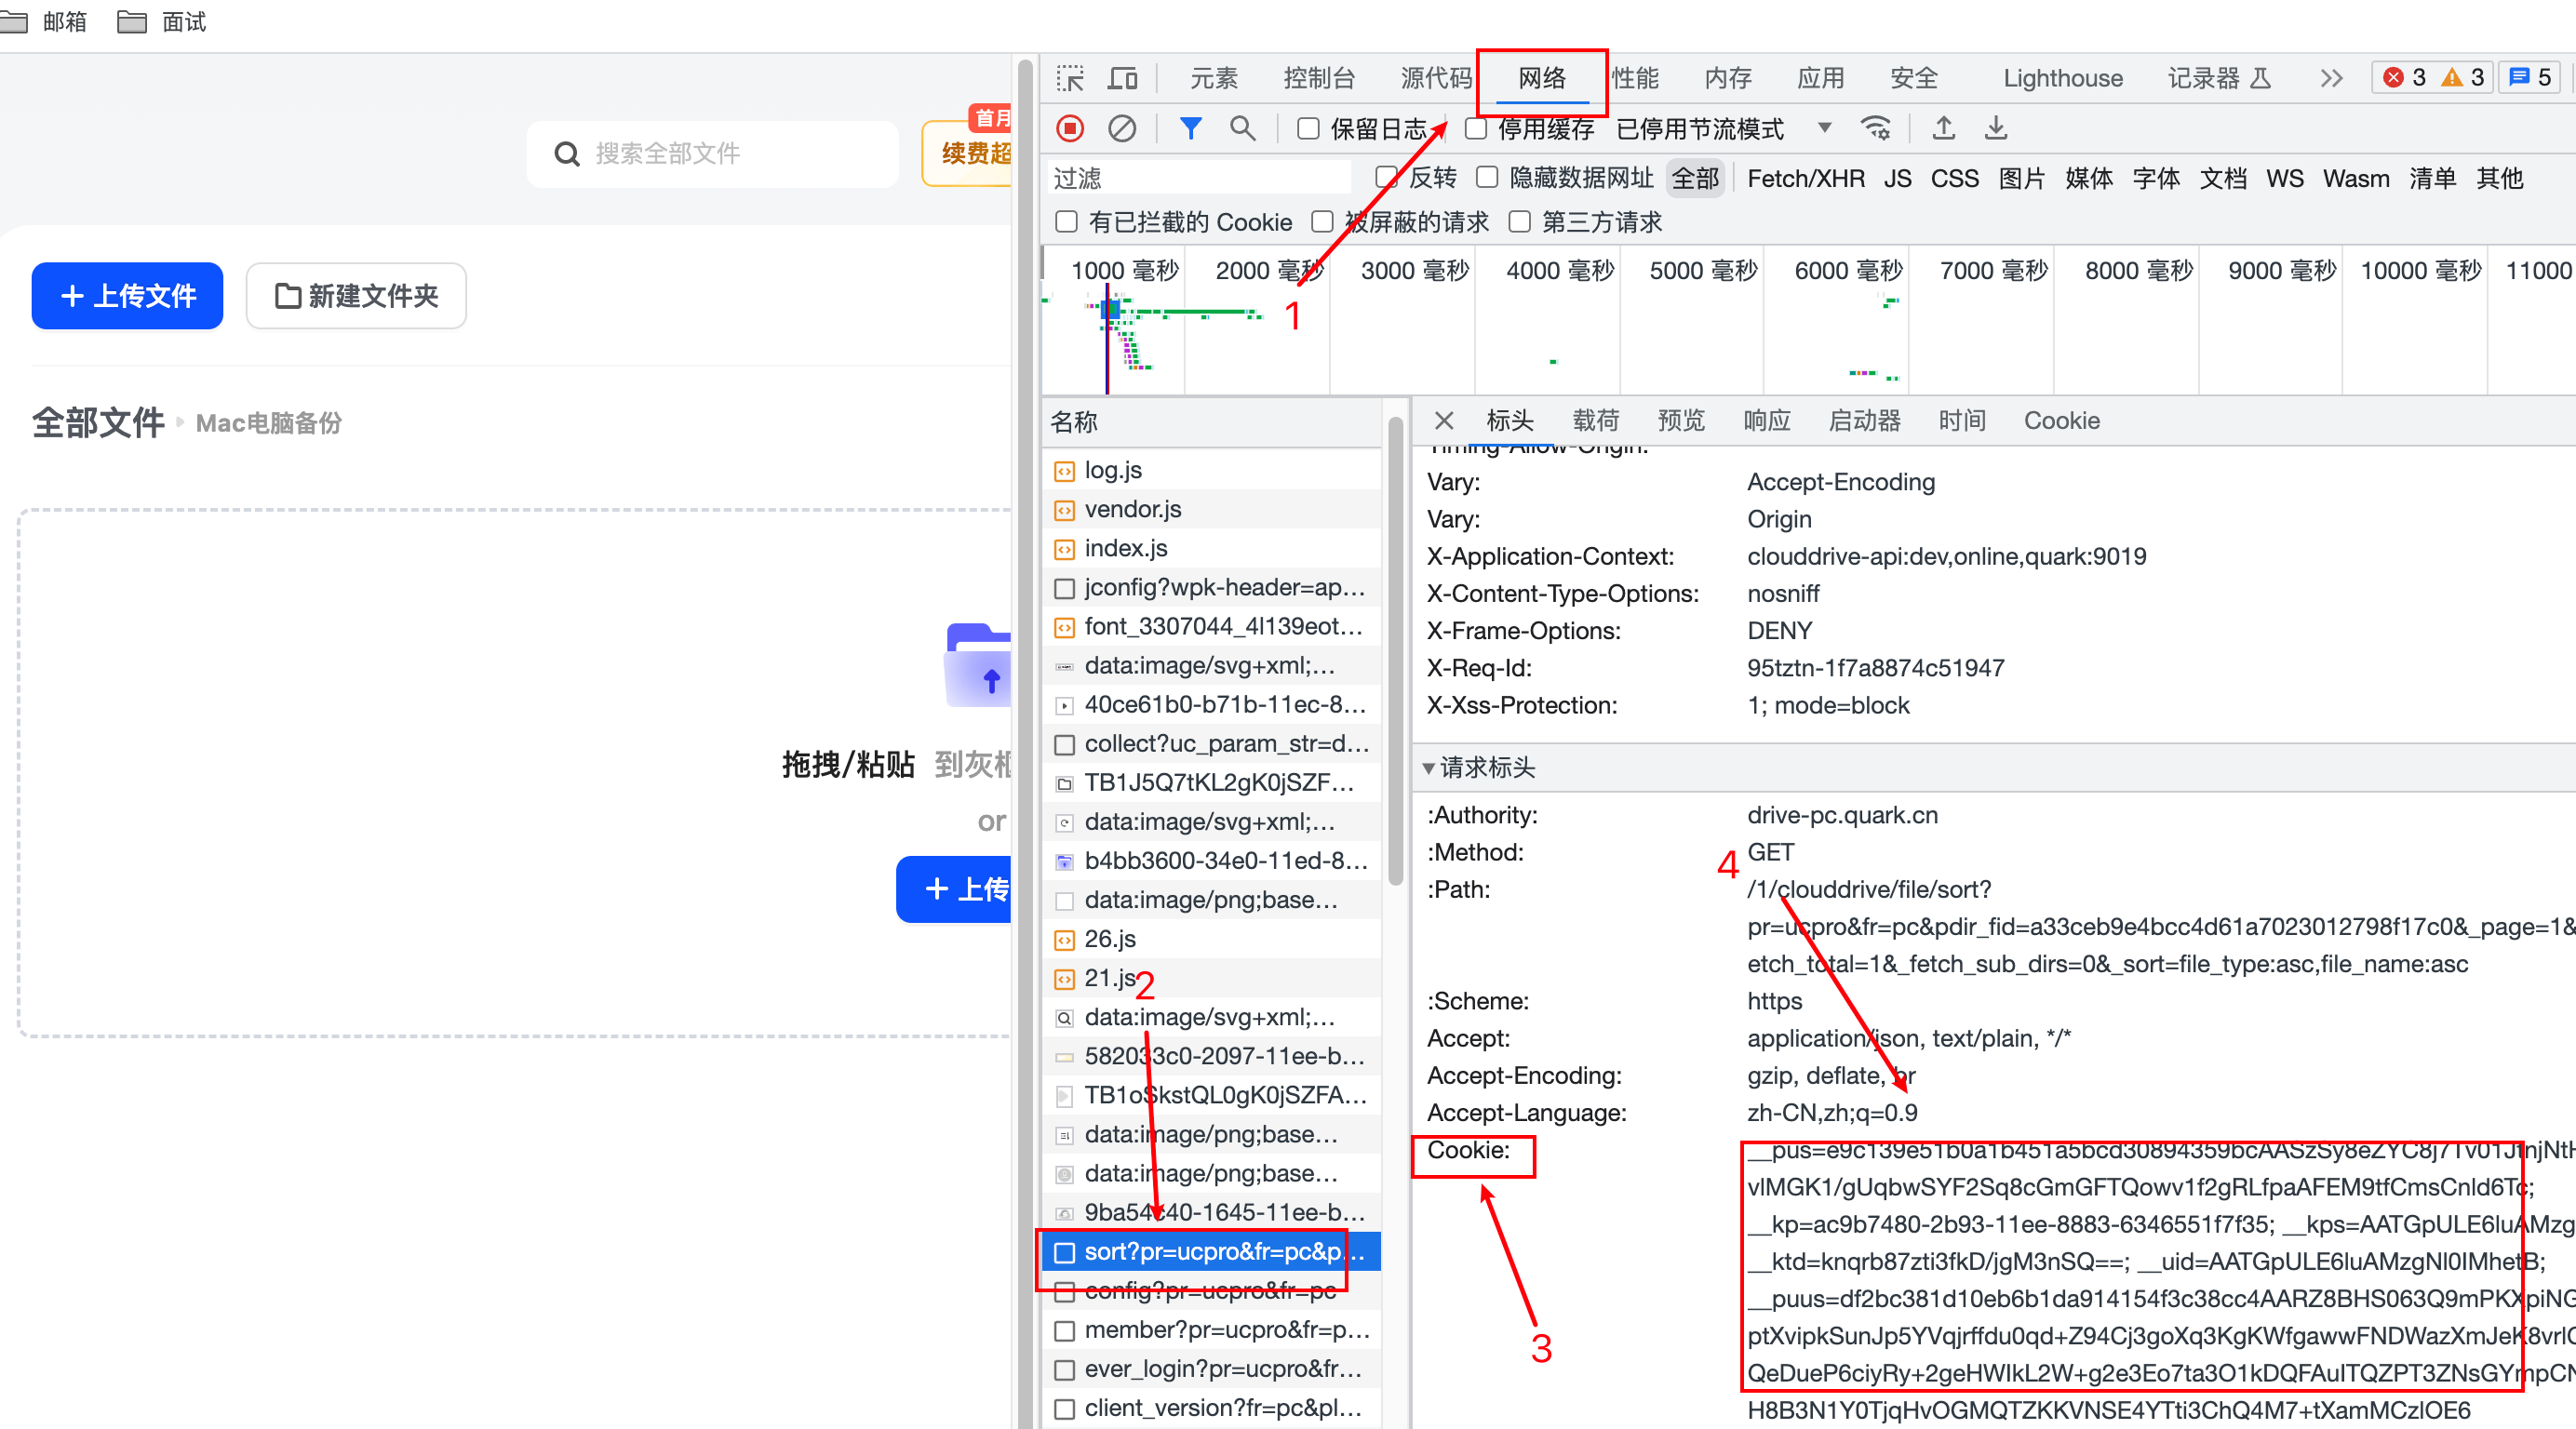Viewport: 2576px width, 1429px height.
Task: Tick the 隐藏数据网址 checkbox
Action: click(x=1487, y=178)
